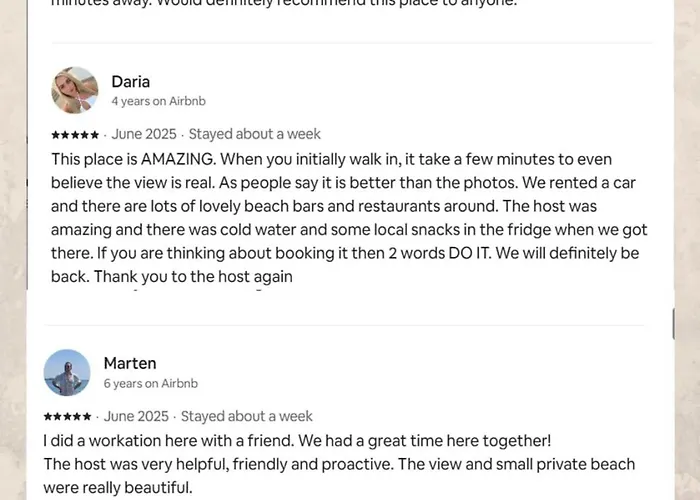Open Daria's profile photo
Viewport: 700px width, 500px height.
(x=74, y=90)
